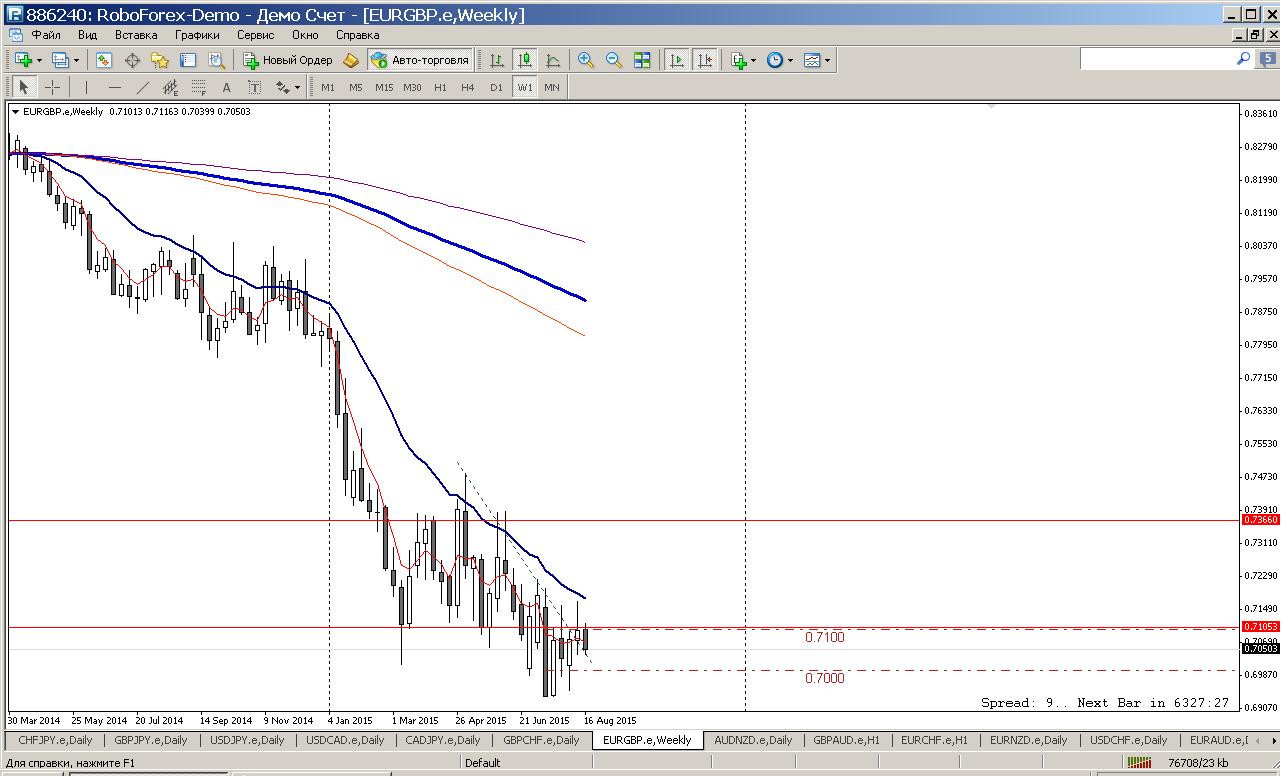
Task: Select the vertical line tool
Action: [x=86, y=87]
